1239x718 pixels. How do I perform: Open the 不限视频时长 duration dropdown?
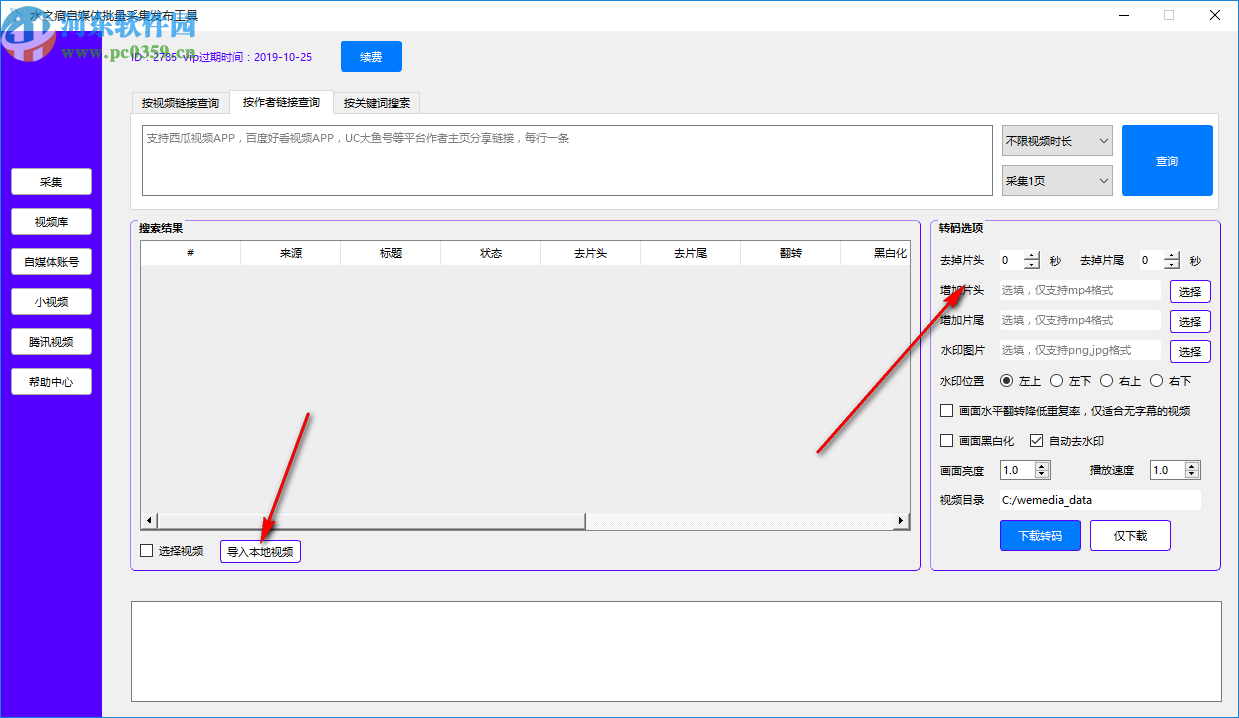[1057, 141]
